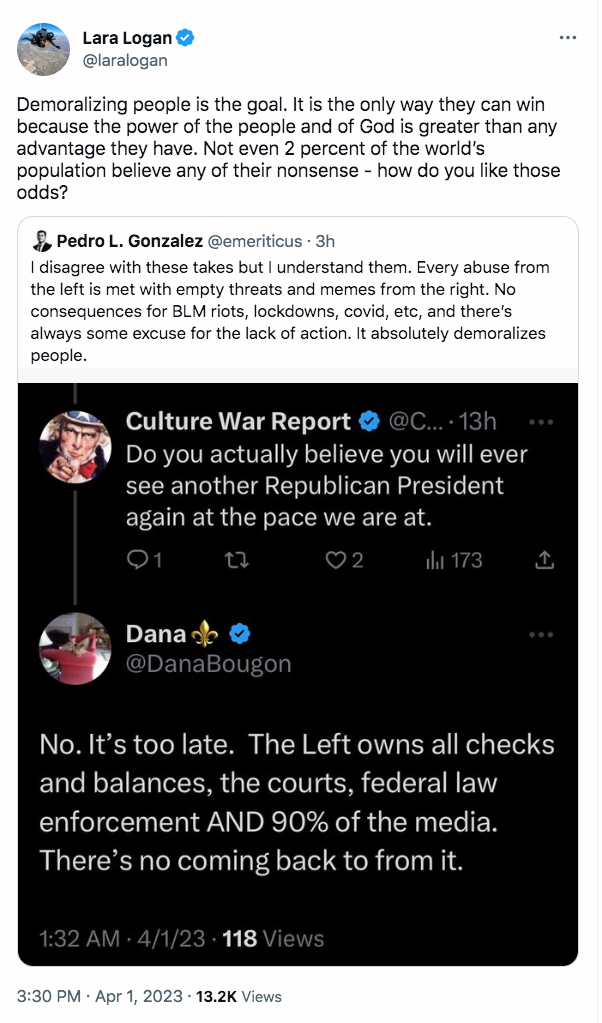602x1023 pixels.
Task: Open the Culture War Report tweet options menu
Action: pos(541,422)
